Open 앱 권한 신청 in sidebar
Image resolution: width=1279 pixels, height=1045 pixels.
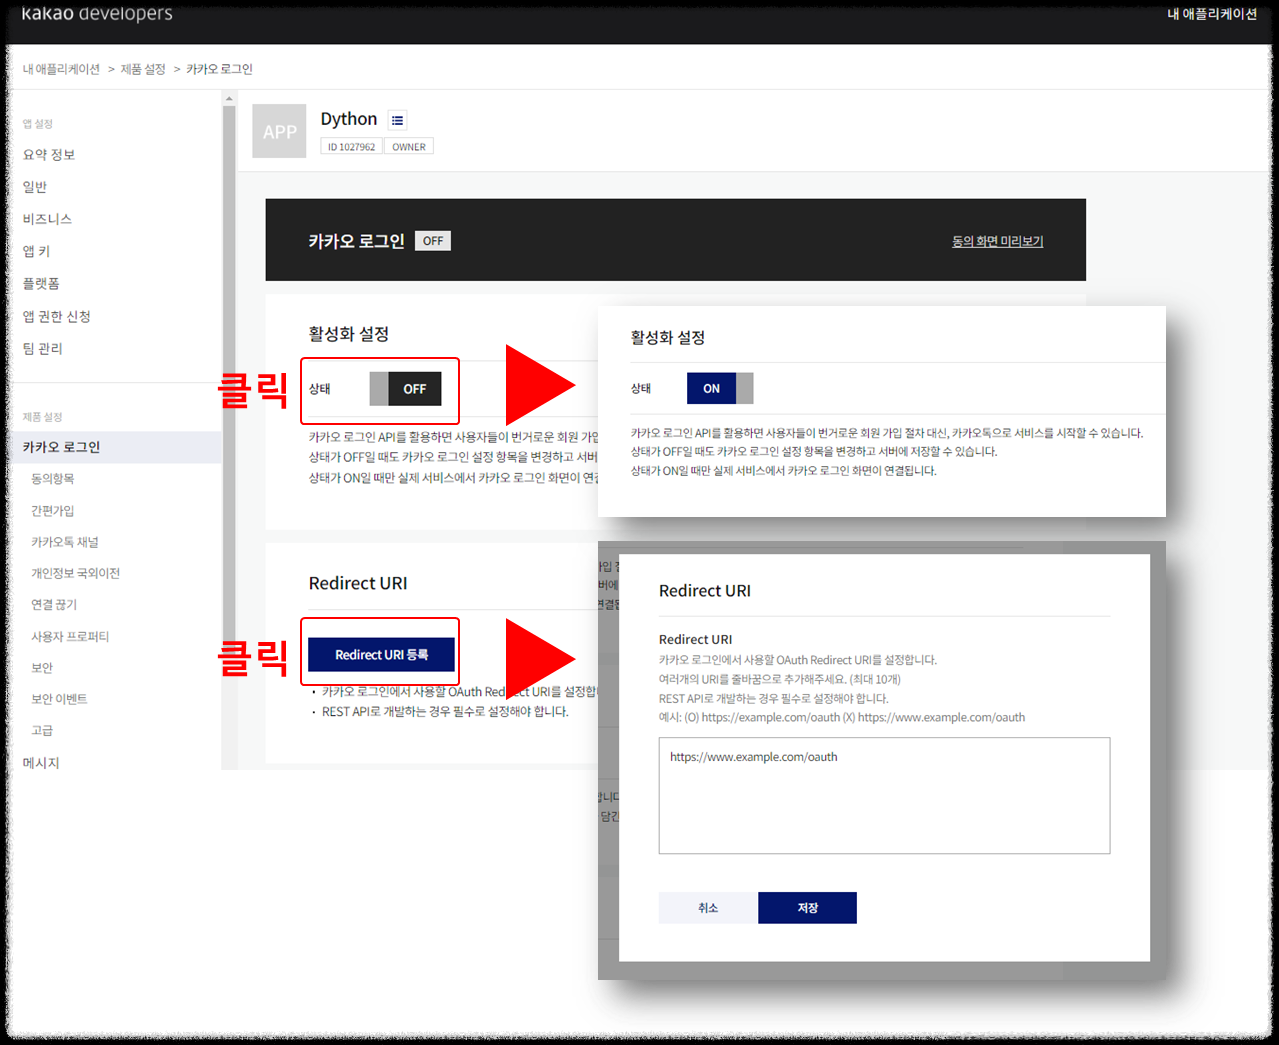[x=56, y=316]
